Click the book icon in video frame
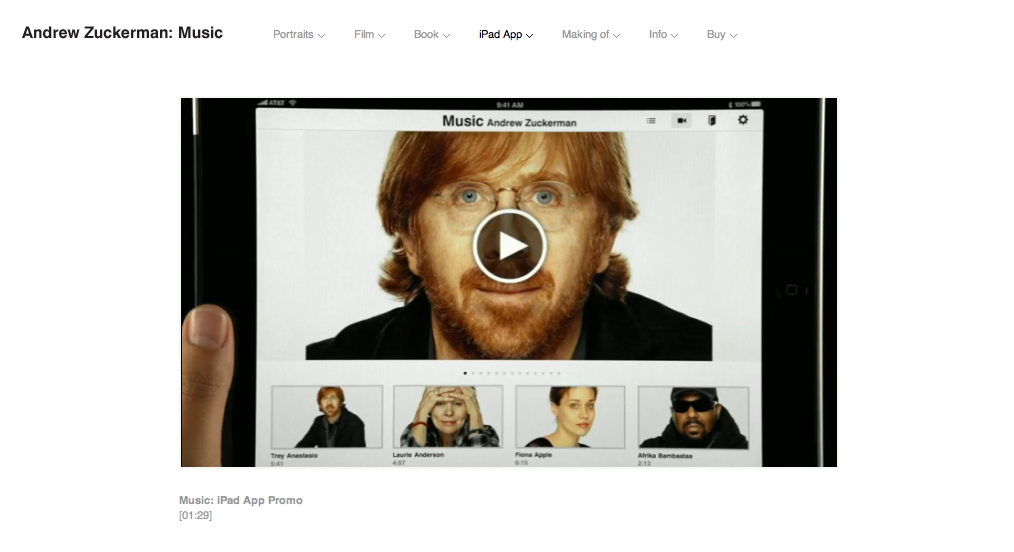1014x552 pixels. point(711,120)
